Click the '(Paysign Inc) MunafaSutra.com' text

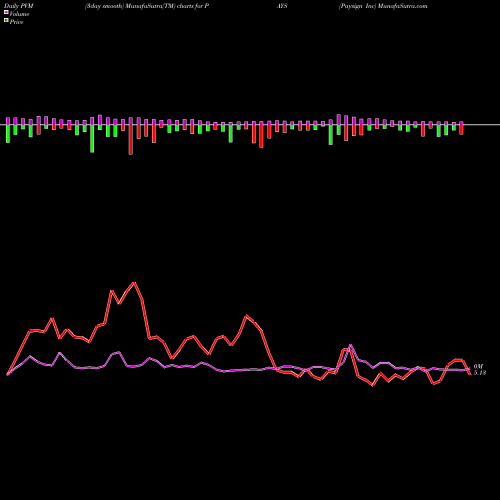pyautogui.click(x=383, y=6)
